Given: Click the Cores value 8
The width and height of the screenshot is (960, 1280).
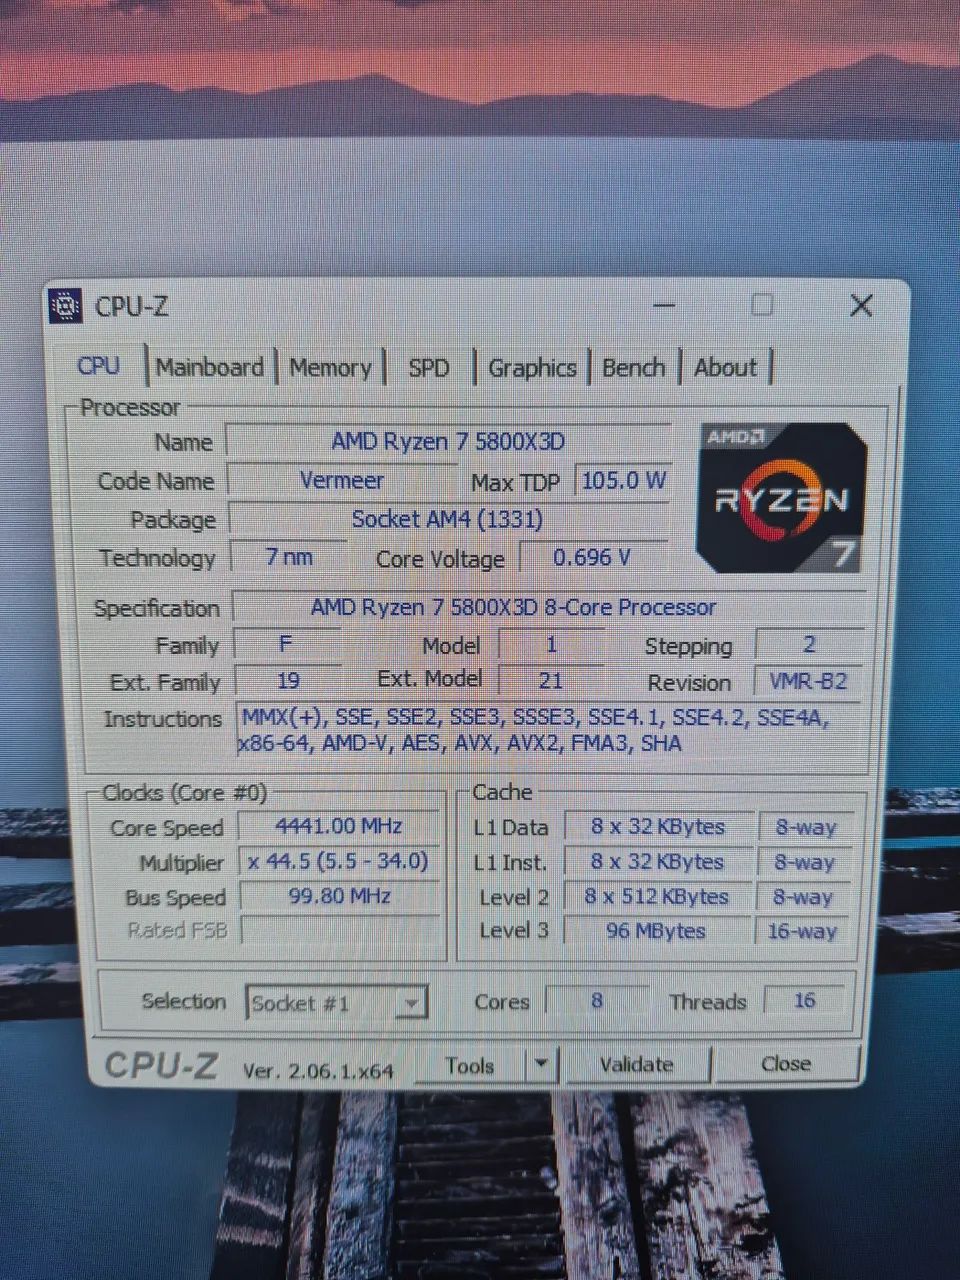Looking at the screenshot, I should tap(597, 1000).
